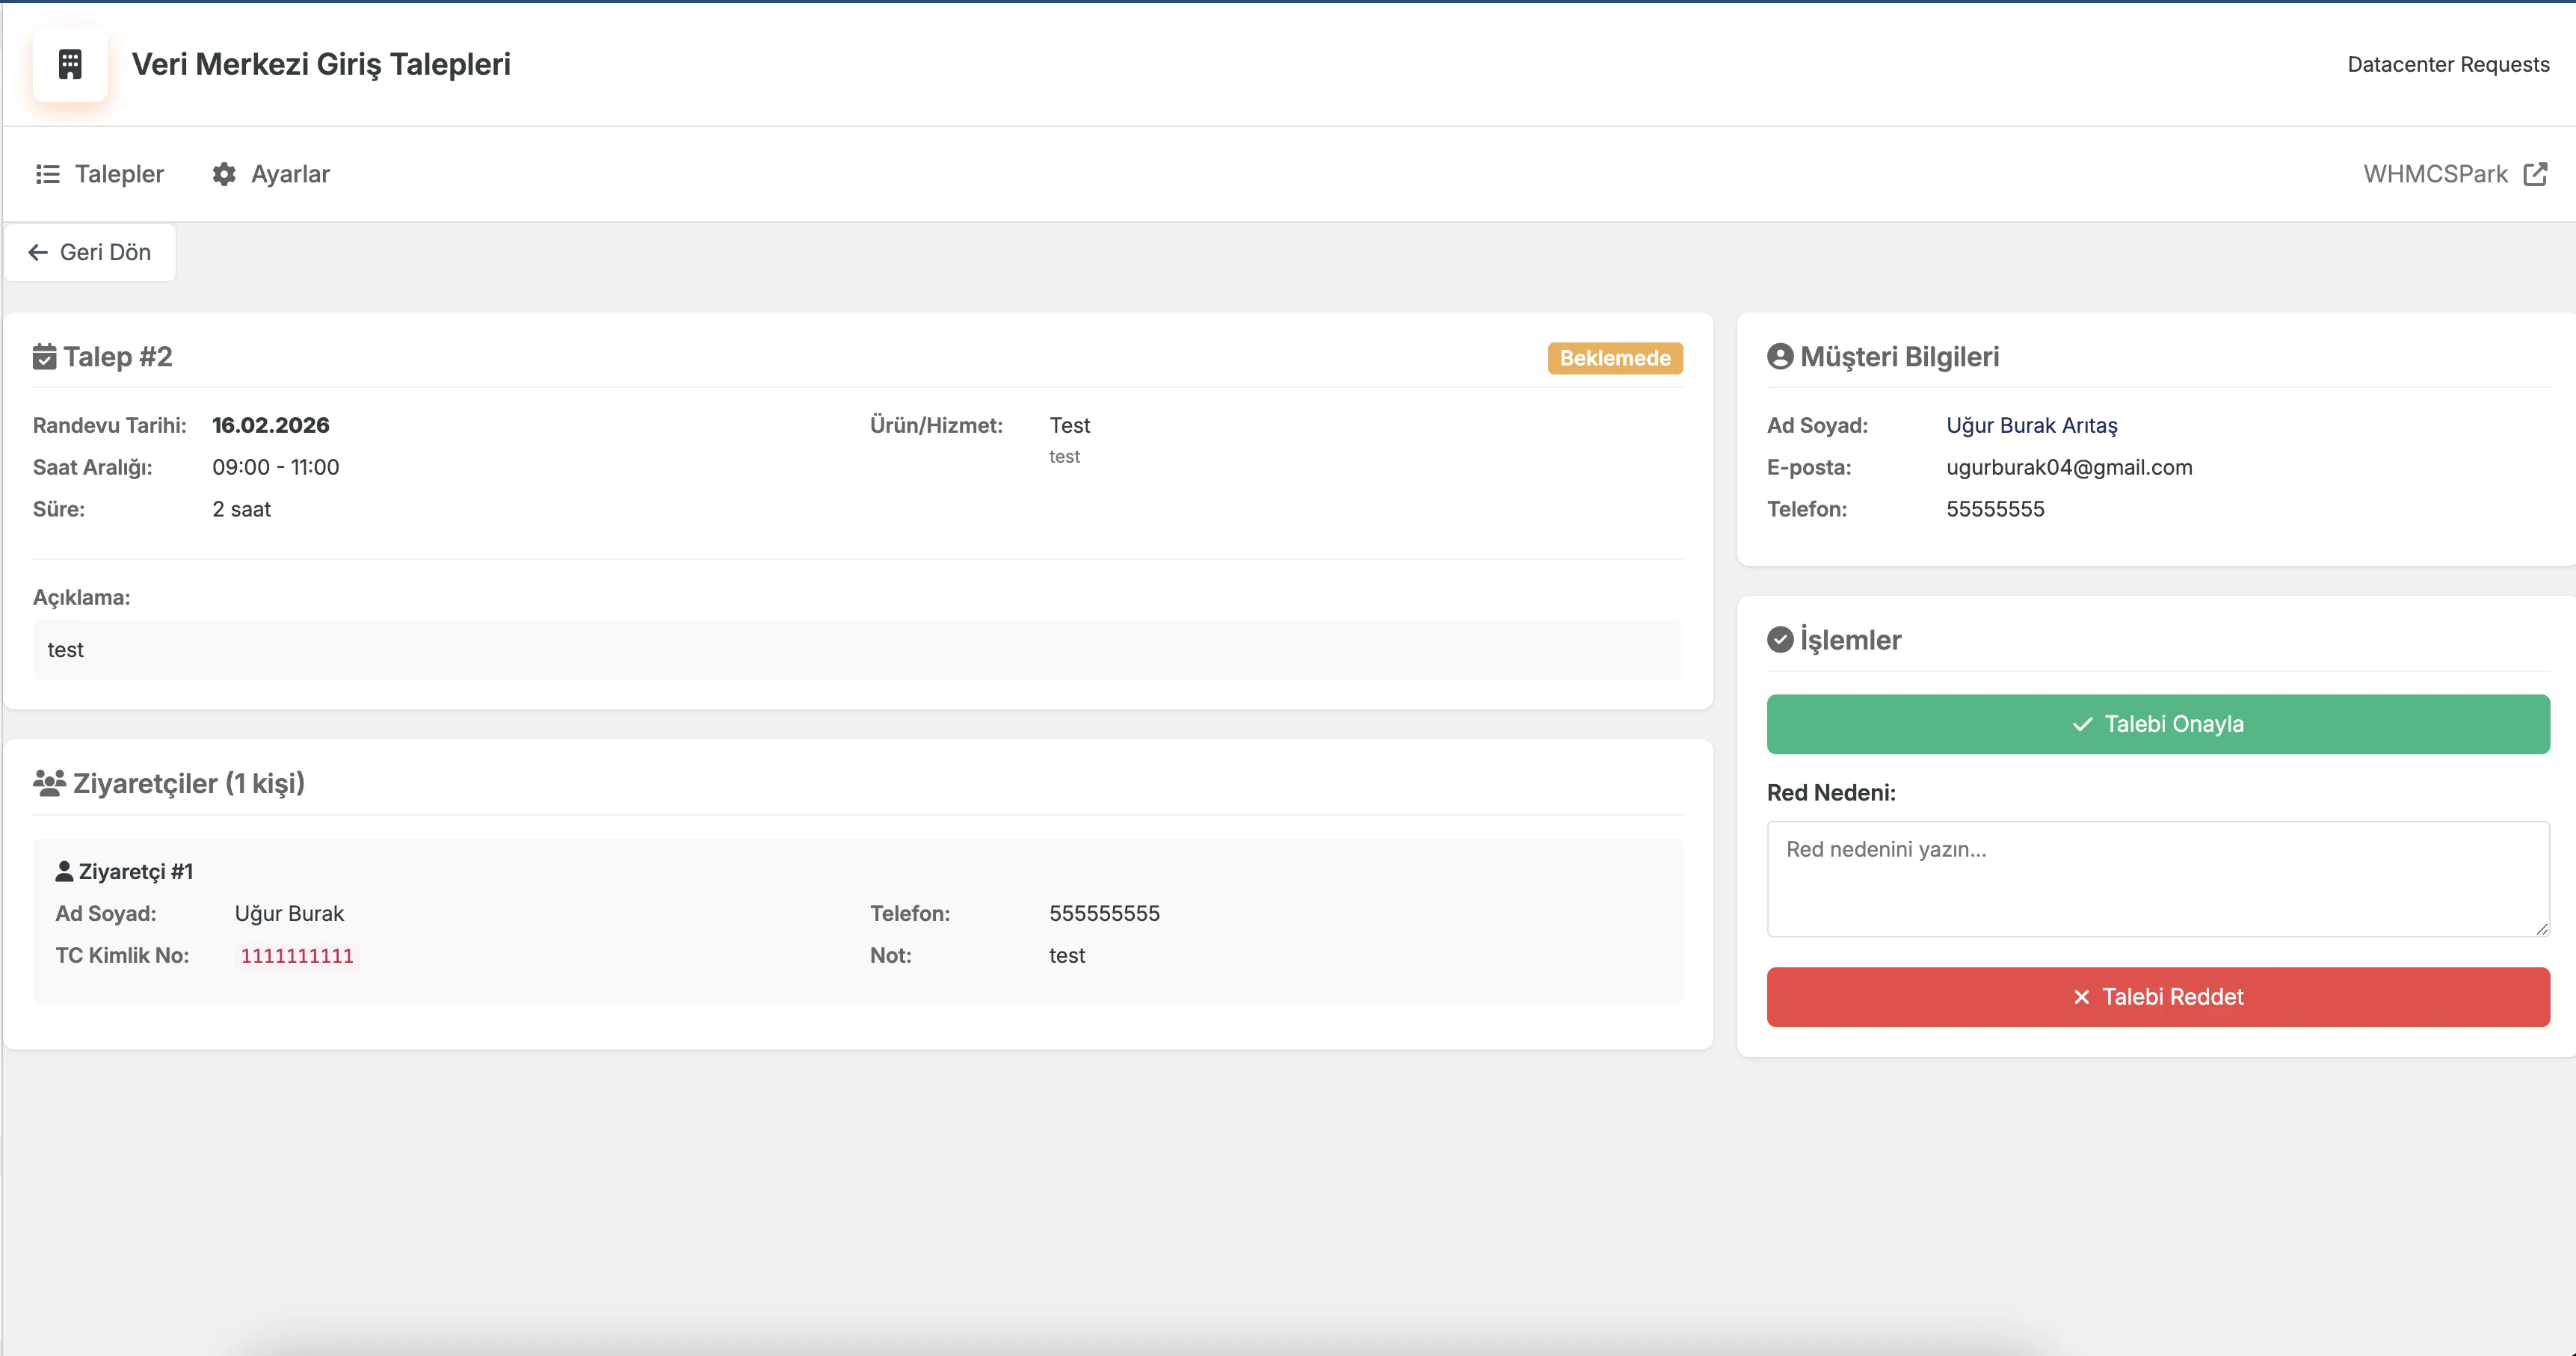Open the WHMCSPark link
The width and height of the screenshot is (2576, 1356).
click(2455, 174)
